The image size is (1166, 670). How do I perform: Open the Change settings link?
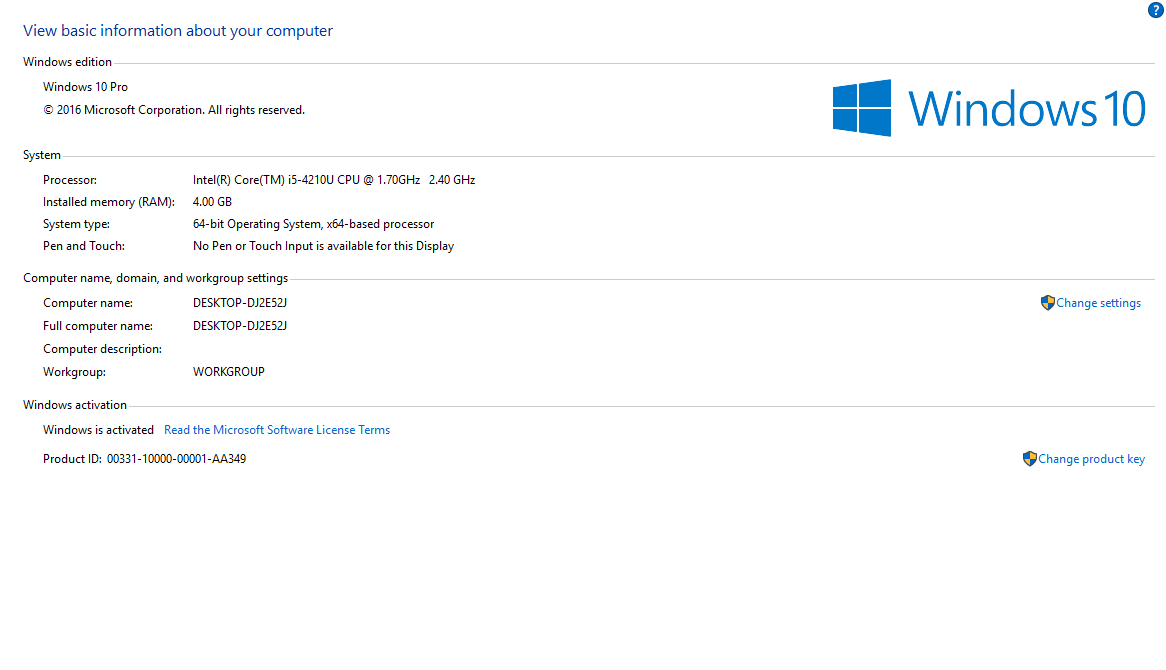1098,303
